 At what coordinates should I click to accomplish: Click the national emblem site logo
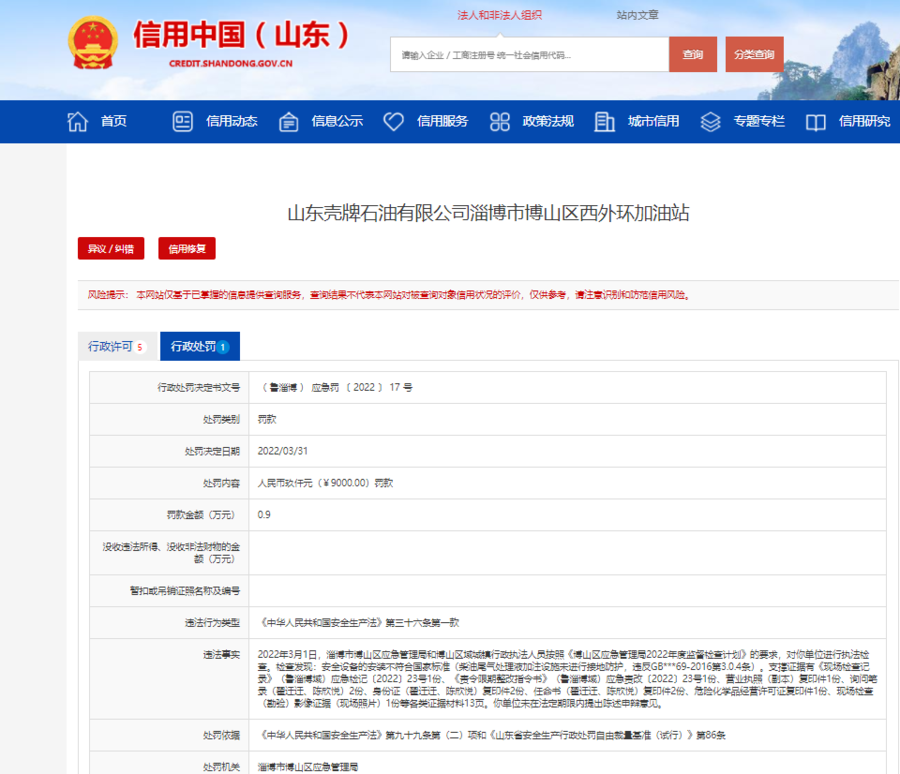(92, 45)
